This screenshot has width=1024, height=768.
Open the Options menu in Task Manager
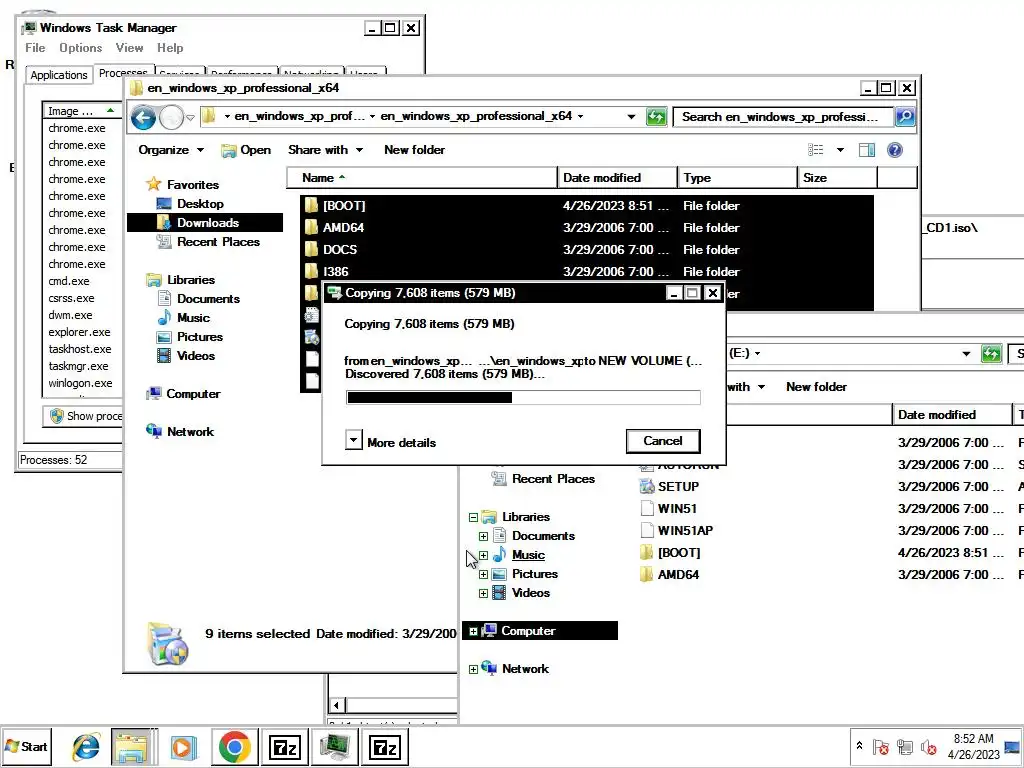pos(80,48)
